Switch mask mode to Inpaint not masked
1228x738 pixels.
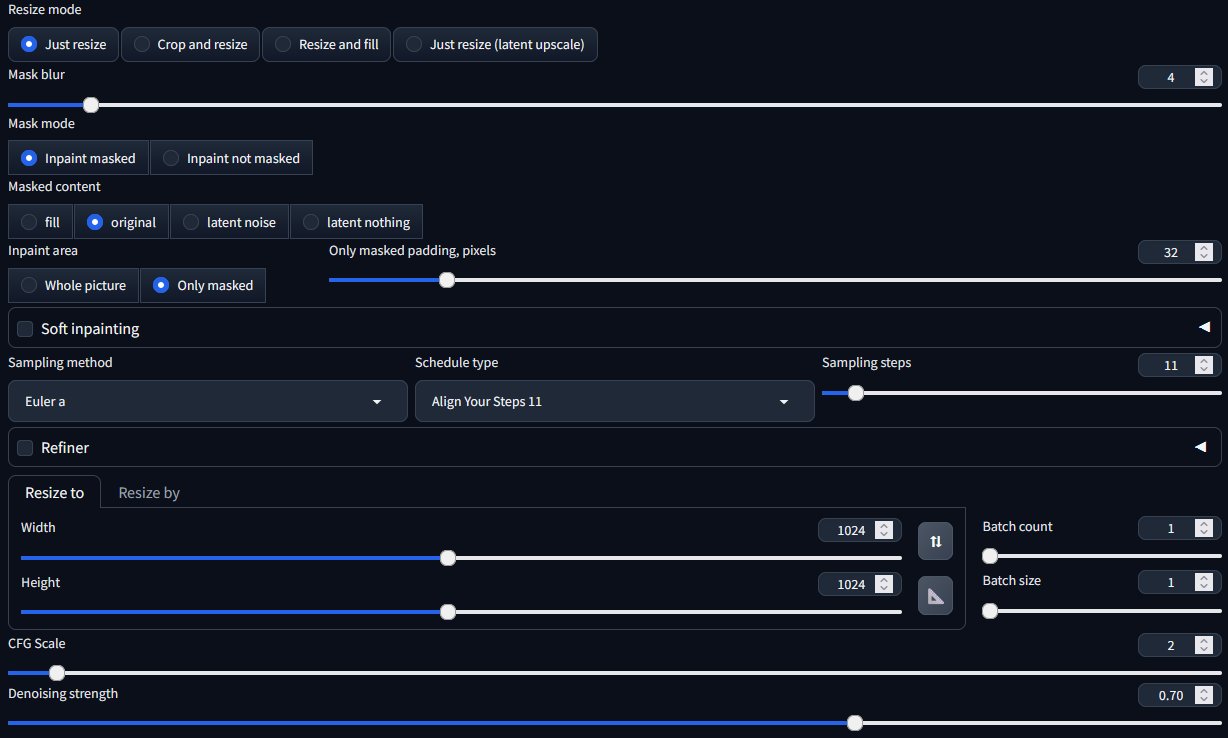point(231,158)
